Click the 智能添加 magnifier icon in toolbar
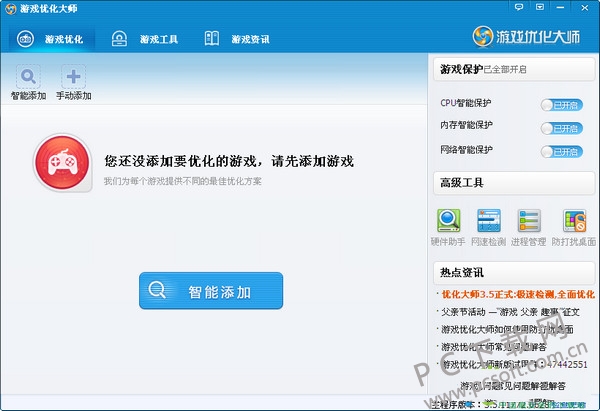600x411 pixels. pos(28,77)
